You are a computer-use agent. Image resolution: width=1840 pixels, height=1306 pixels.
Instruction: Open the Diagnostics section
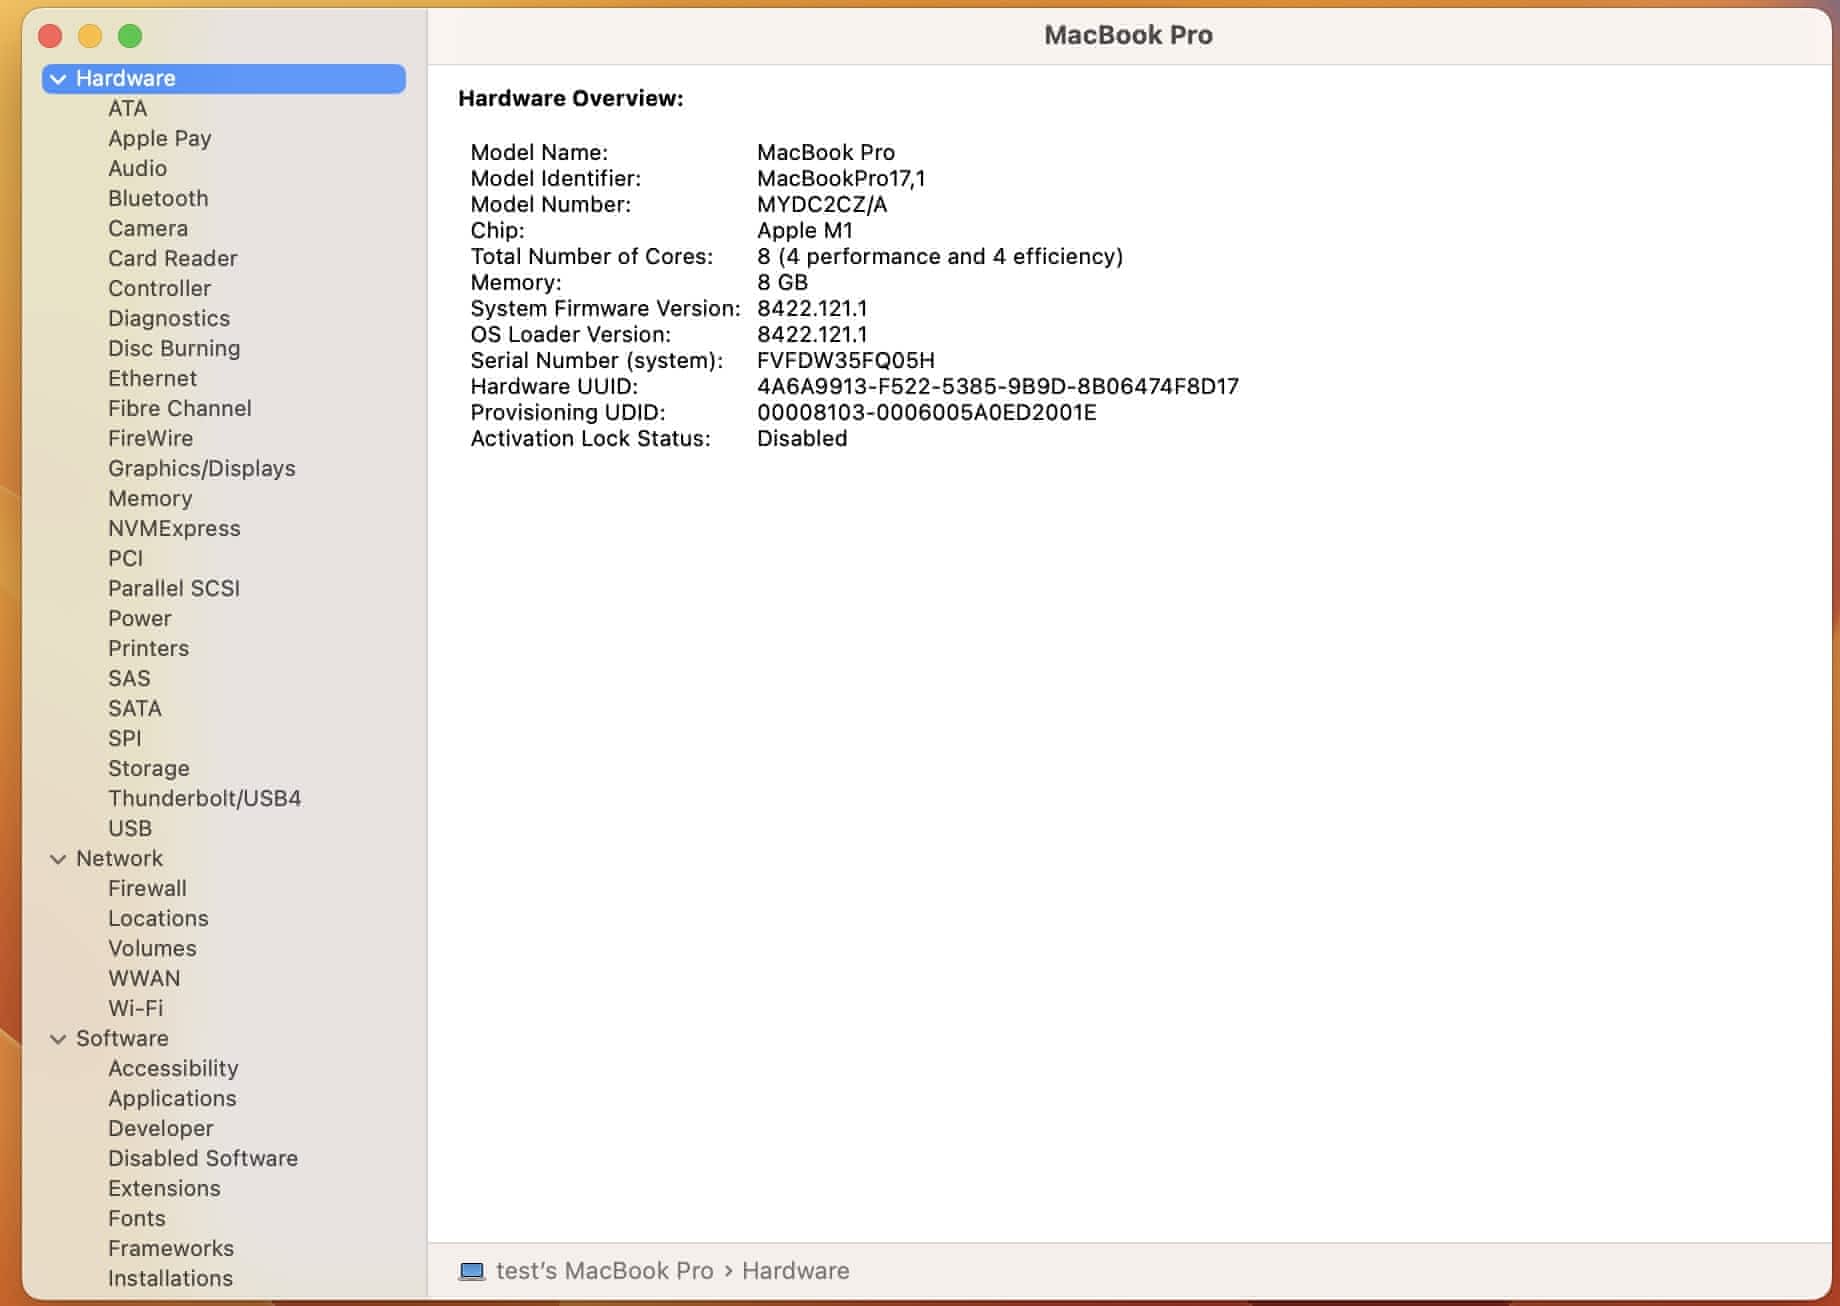169,318
